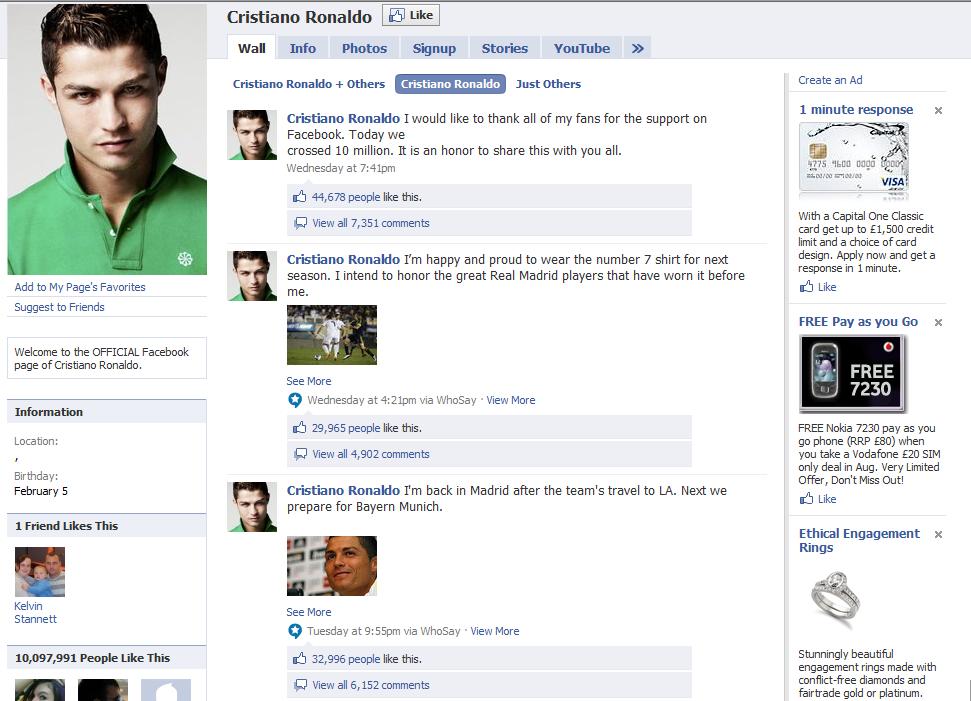Open author name on the number 7 shirt post
This screenshot has height=701, width=971.
pyautogui.click(x=343, y=259)
